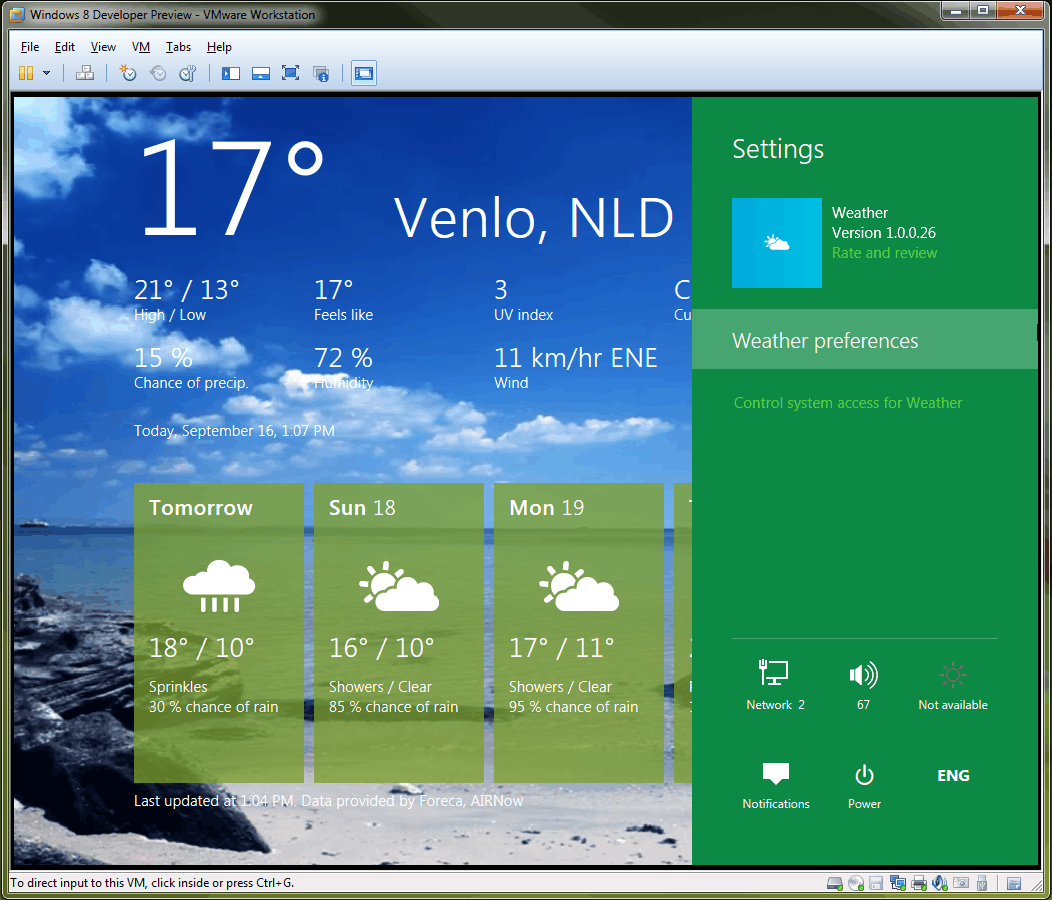This screenshot has height=900, width=1052.
Task: Open the Notifications icon
Action: (x=776, y=785)
